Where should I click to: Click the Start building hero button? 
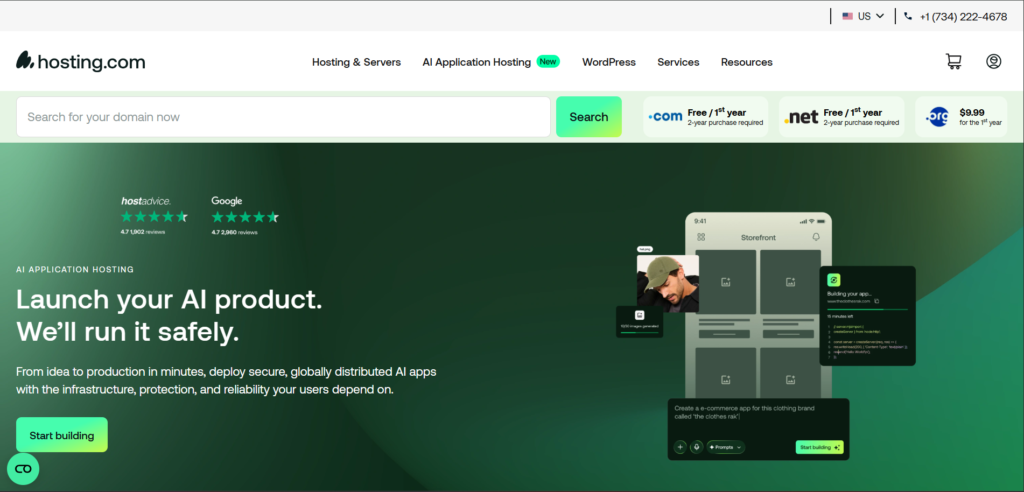(x=62, y=435)
